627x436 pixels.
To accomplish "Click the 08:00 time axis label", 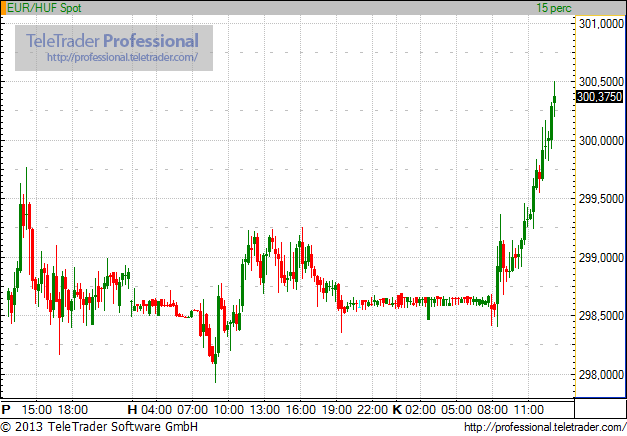I will [x=492, y=410].
